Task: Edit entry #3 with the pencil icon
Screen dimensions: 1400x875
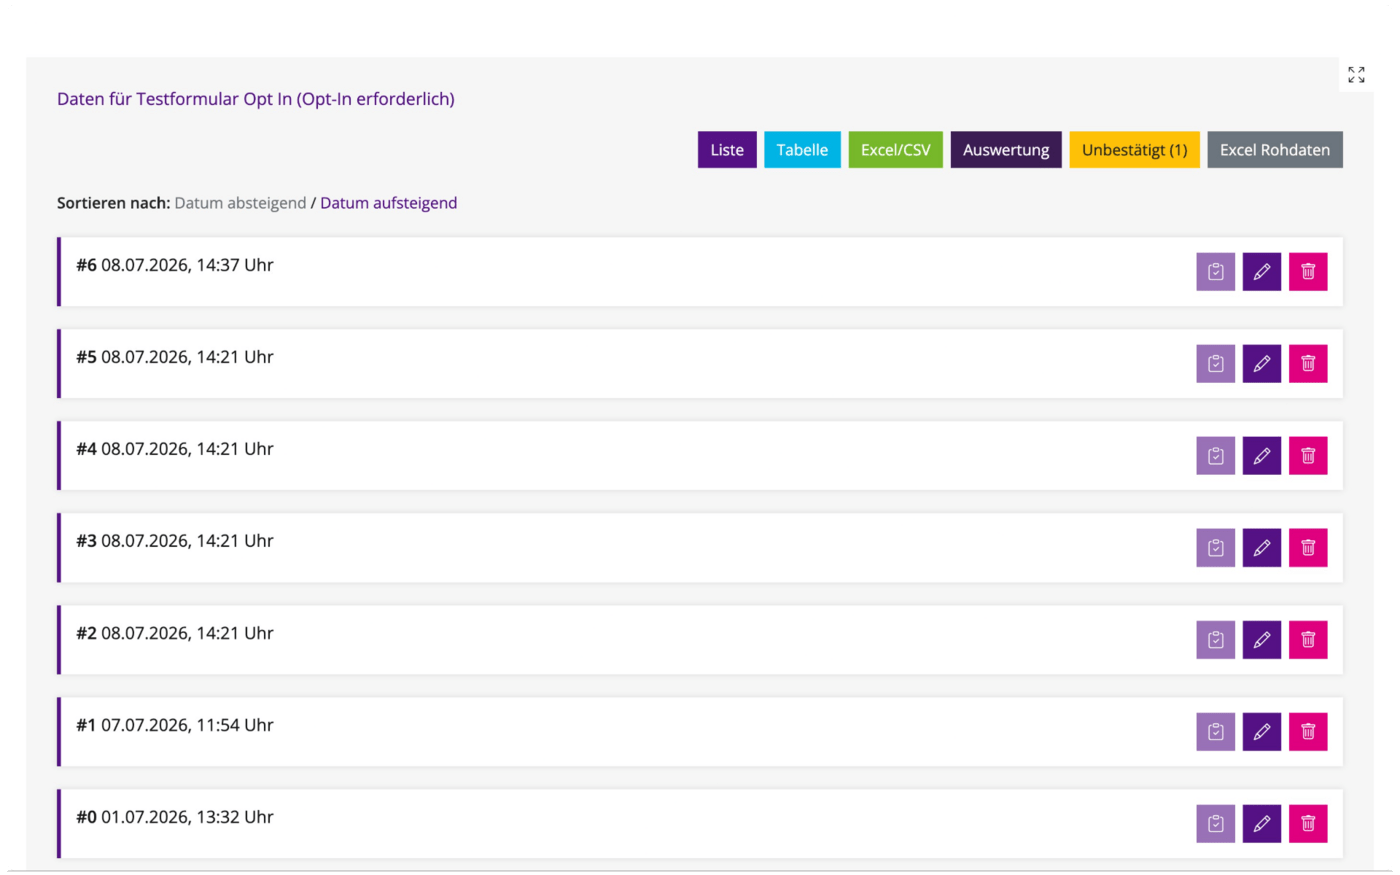Action: tap(1261, 548)
